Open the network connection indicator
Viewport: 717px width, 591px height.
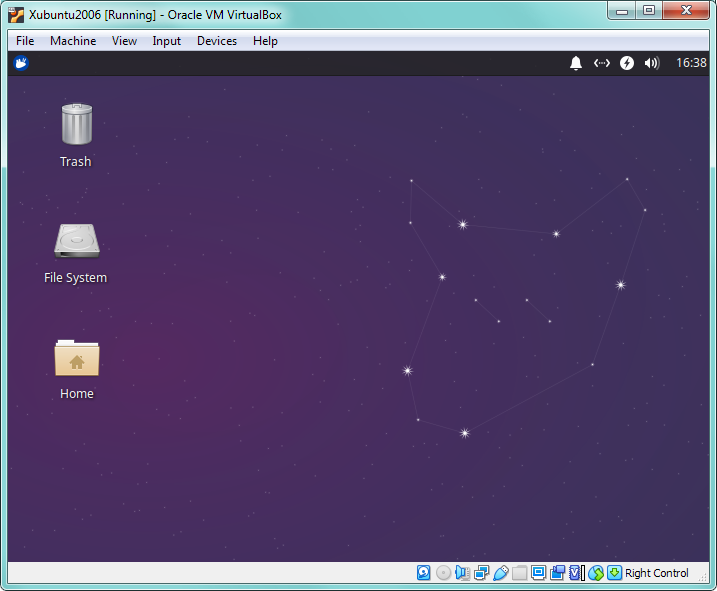(x=602, y=63)
